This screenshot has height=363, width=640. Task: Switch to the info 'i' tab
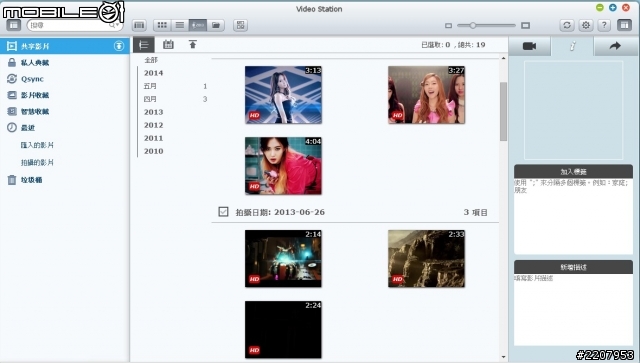click(572, 46)
